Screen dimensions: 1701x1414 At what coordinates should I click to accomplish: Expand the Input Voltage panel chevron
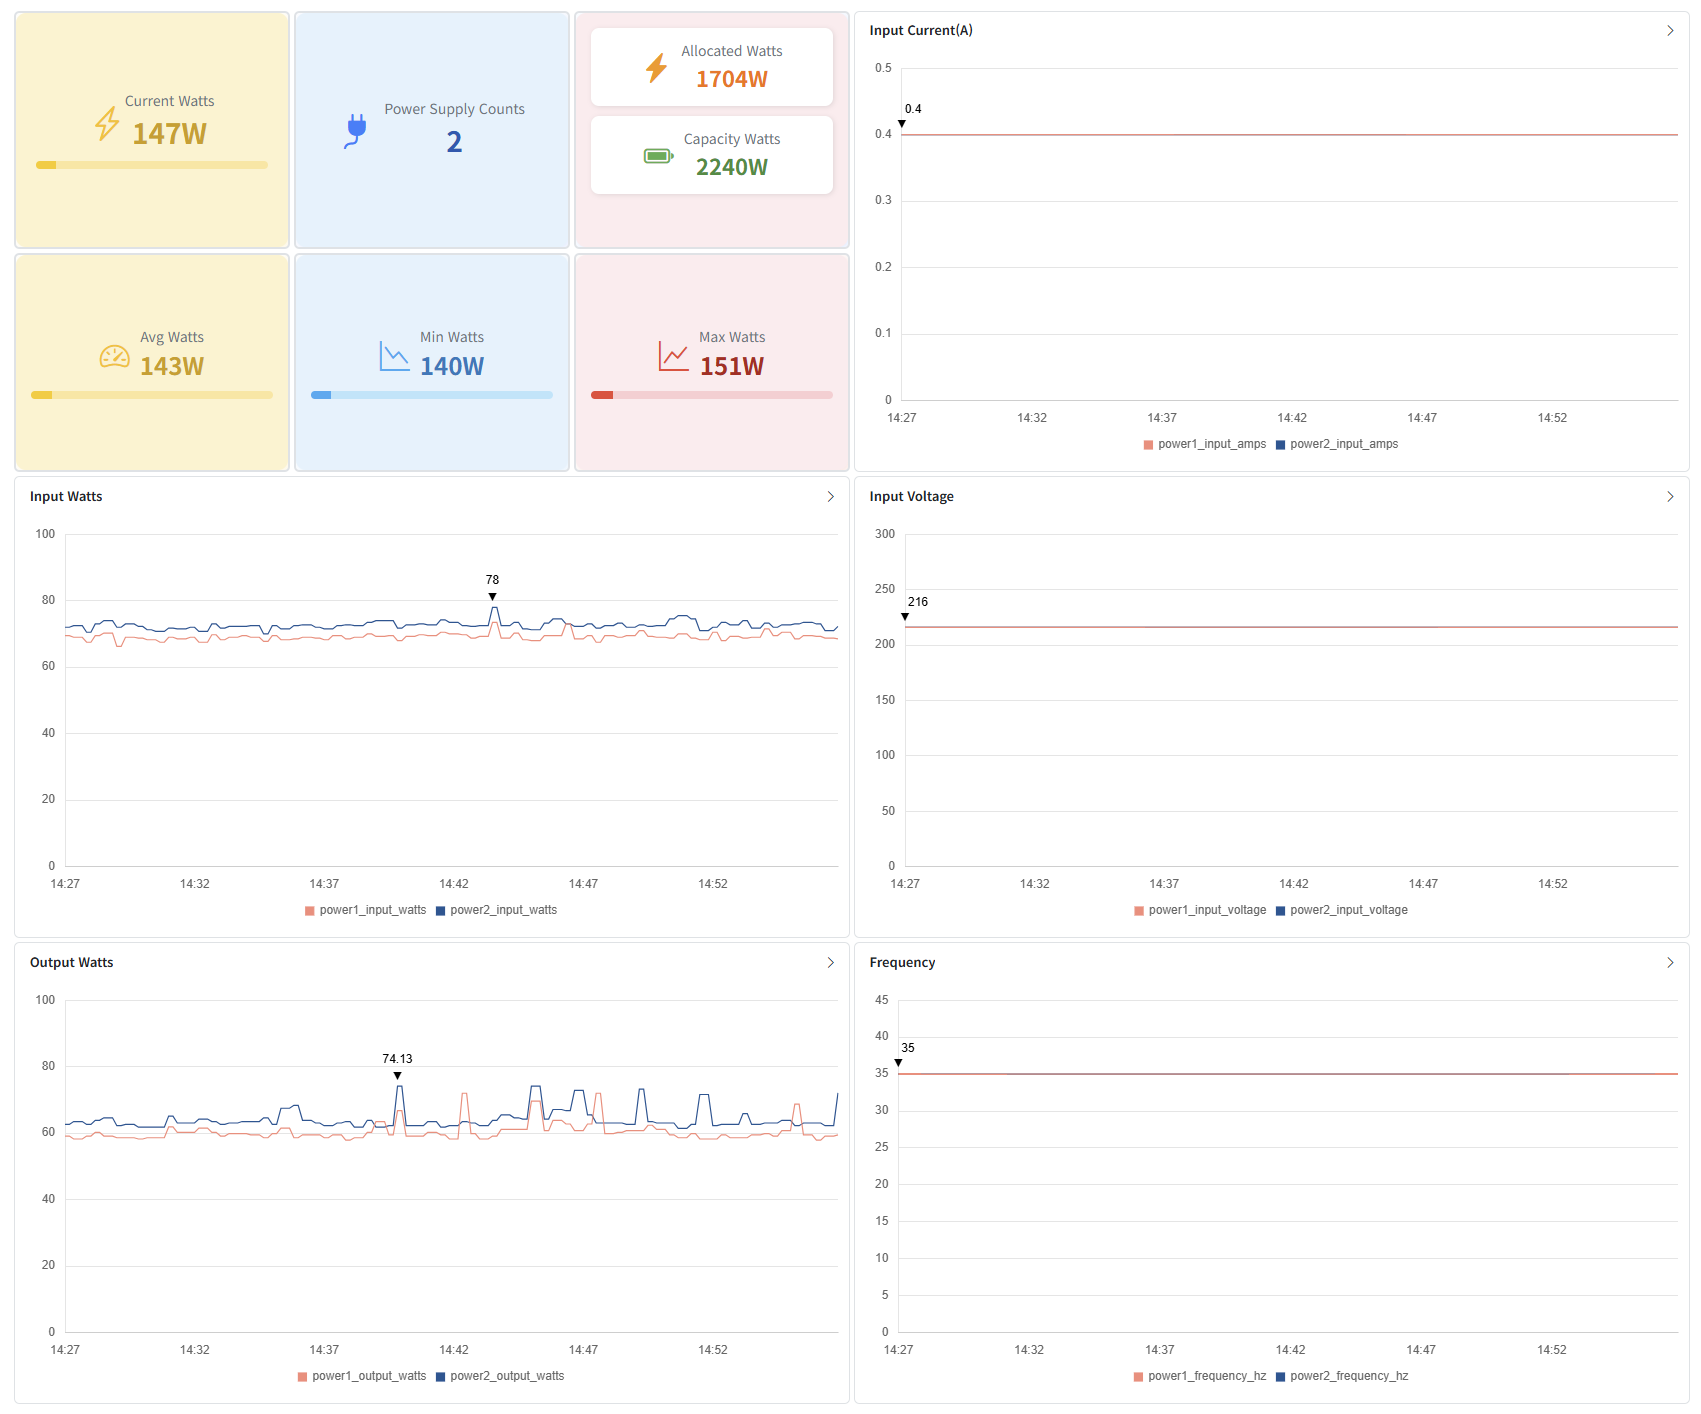click(x=1670, y=497)
